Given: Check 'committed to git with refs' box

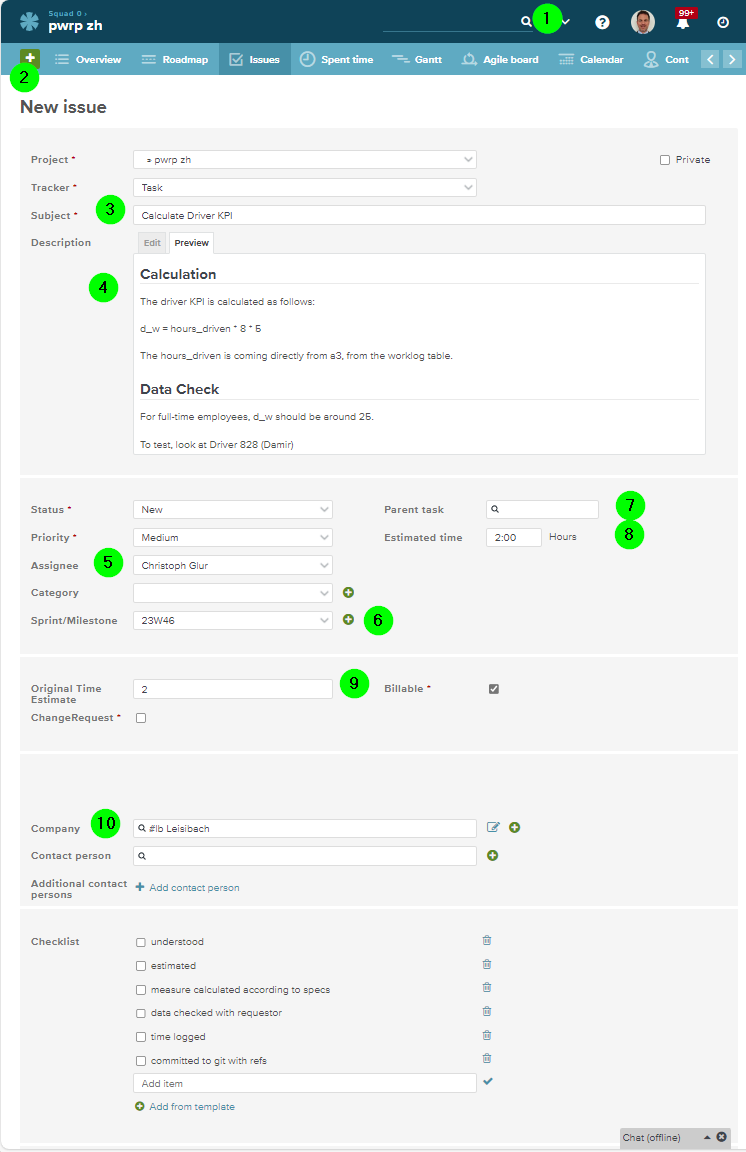Looking at the screenshot, I should [141, 1061].
